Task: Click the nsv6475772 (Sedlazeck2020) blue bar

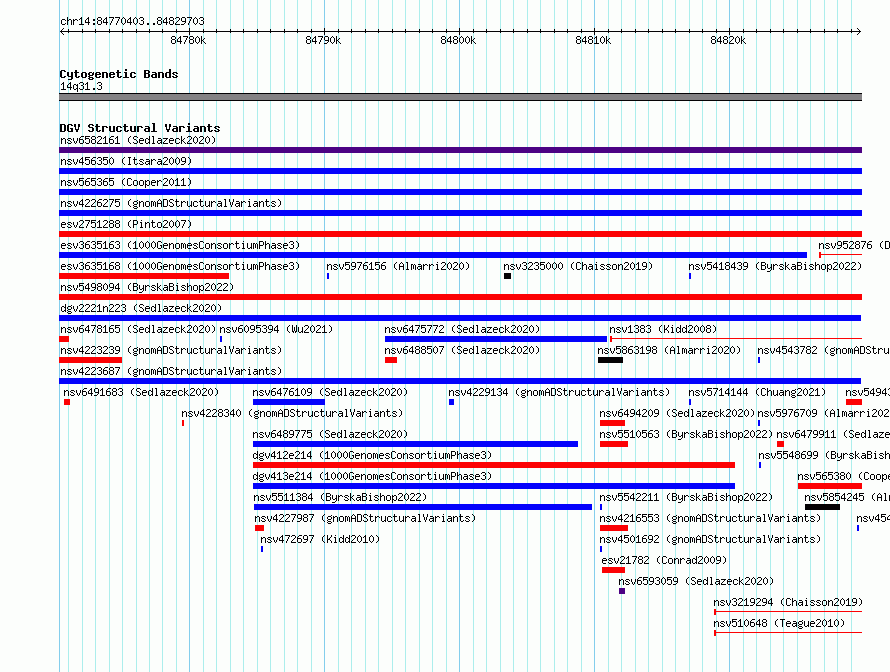Action: pos(496,339)
